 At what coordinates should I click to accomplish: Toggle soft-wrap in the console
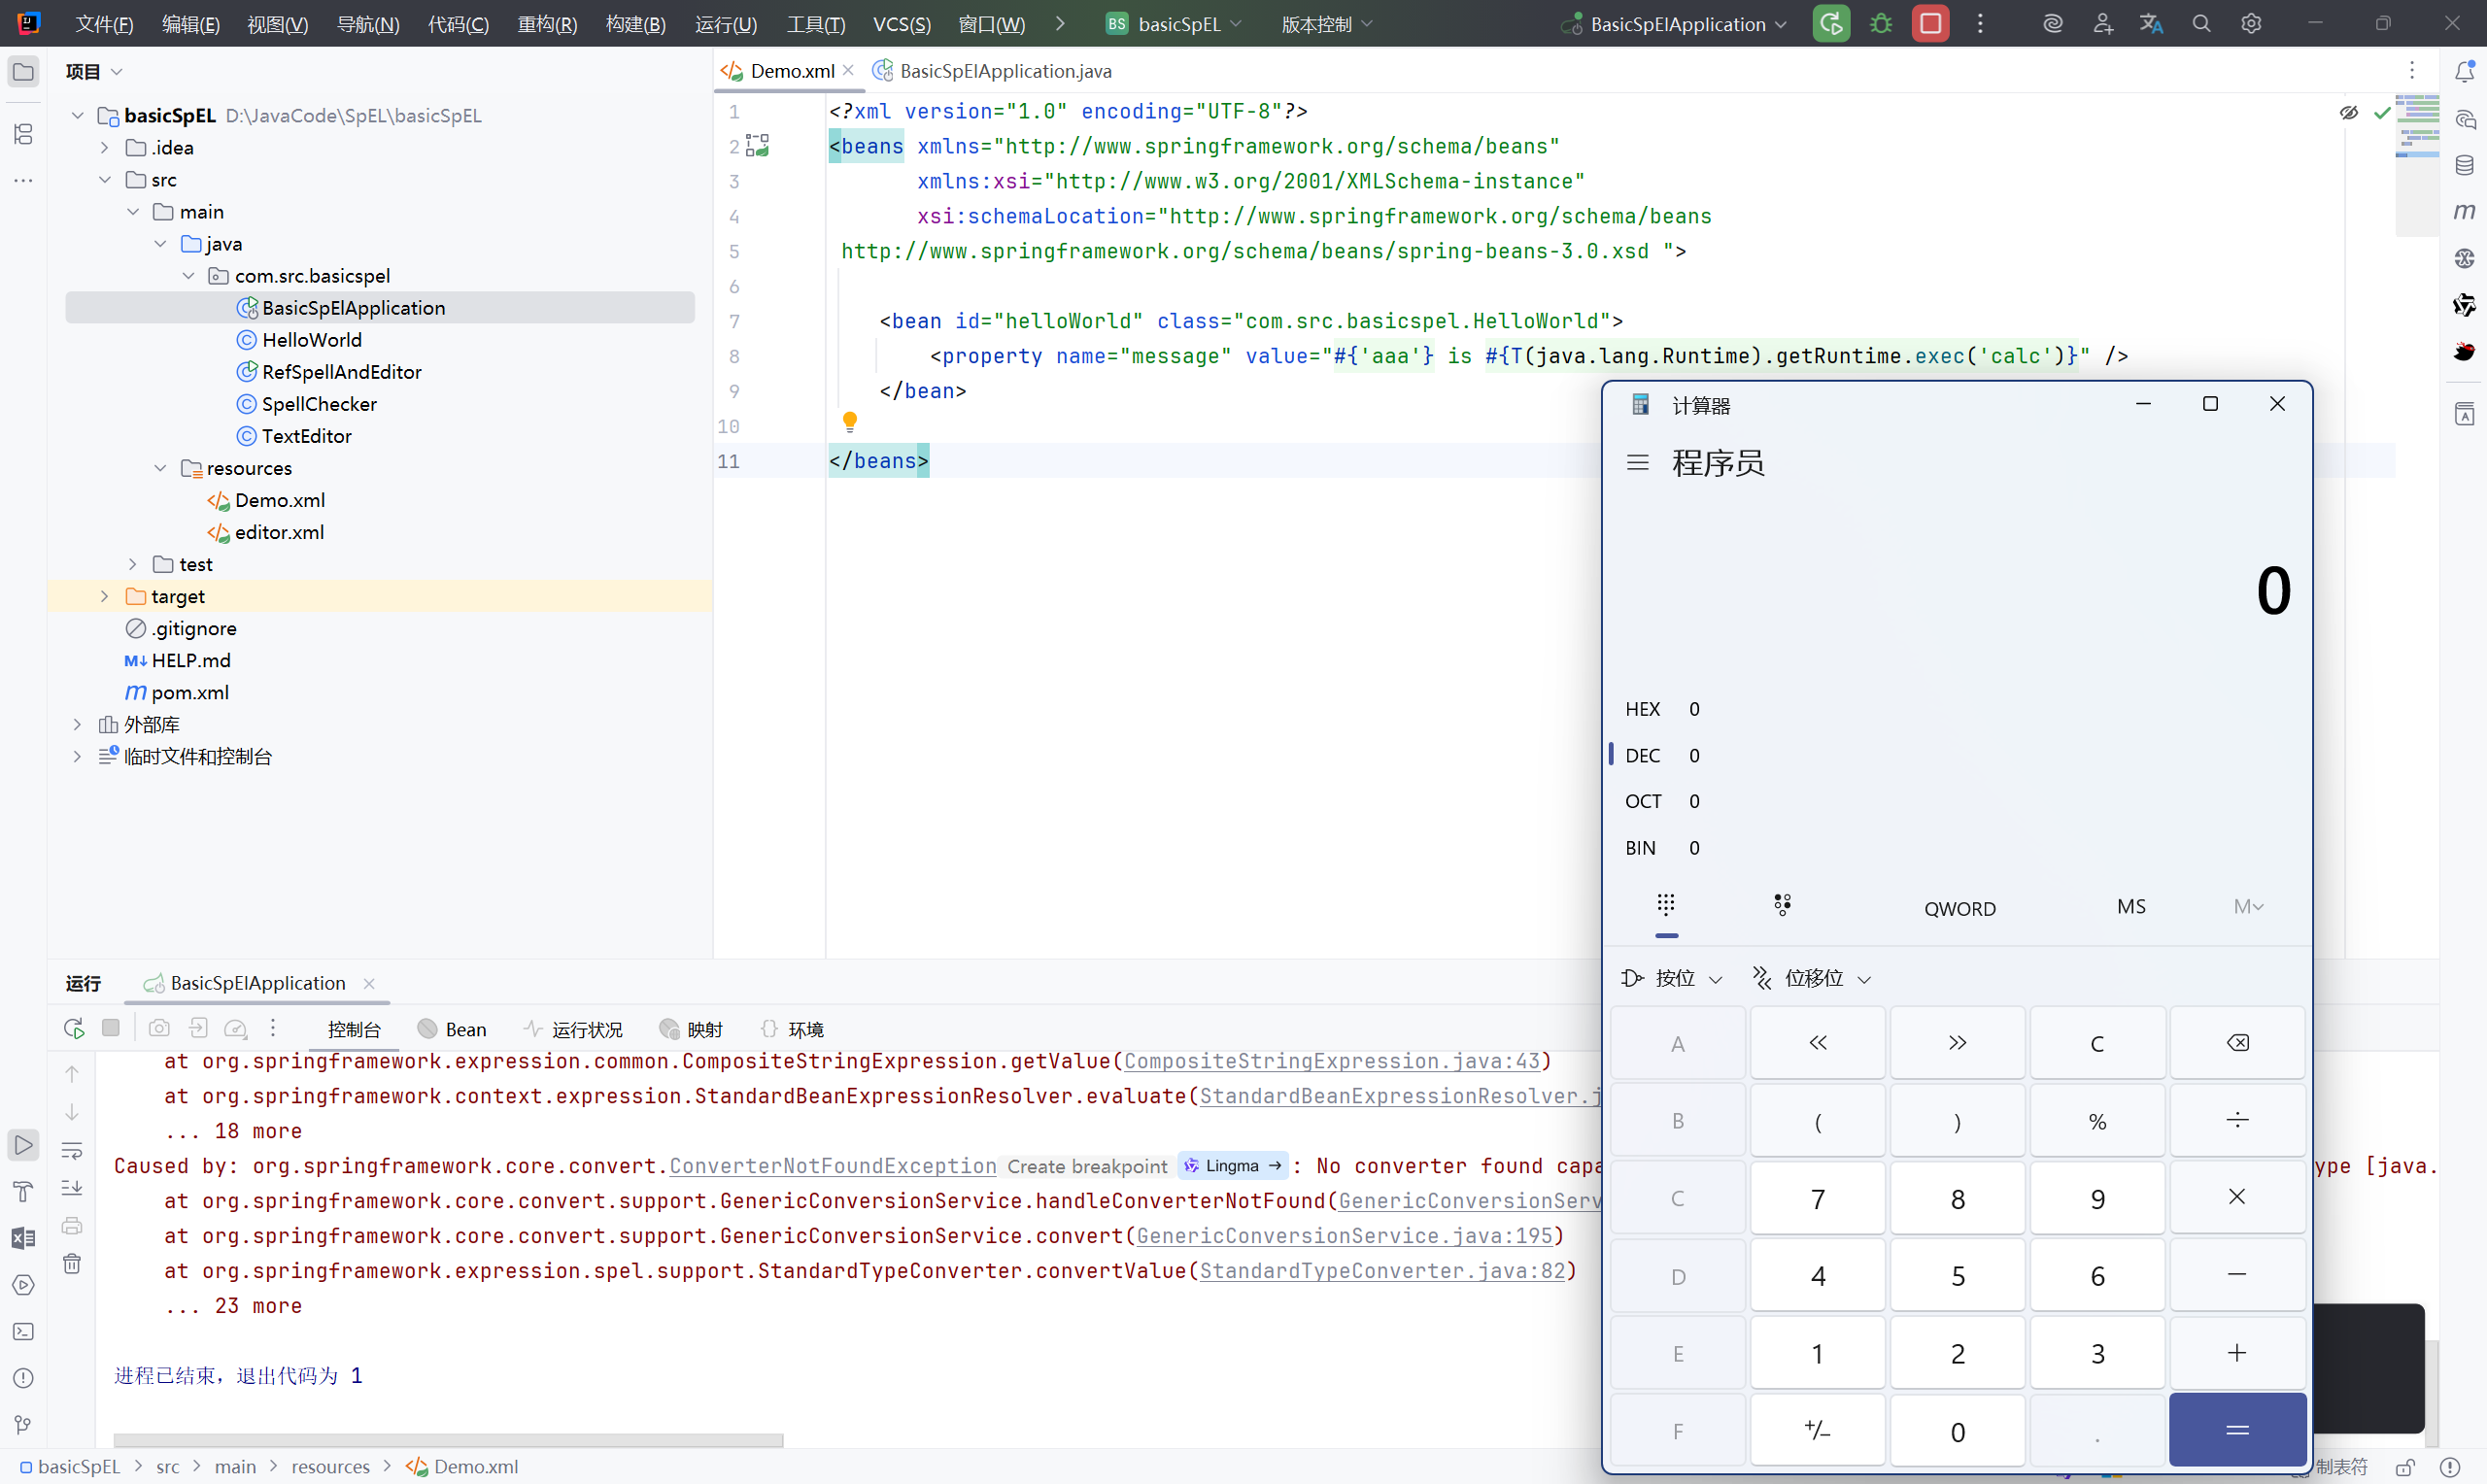coord(72,1151)
